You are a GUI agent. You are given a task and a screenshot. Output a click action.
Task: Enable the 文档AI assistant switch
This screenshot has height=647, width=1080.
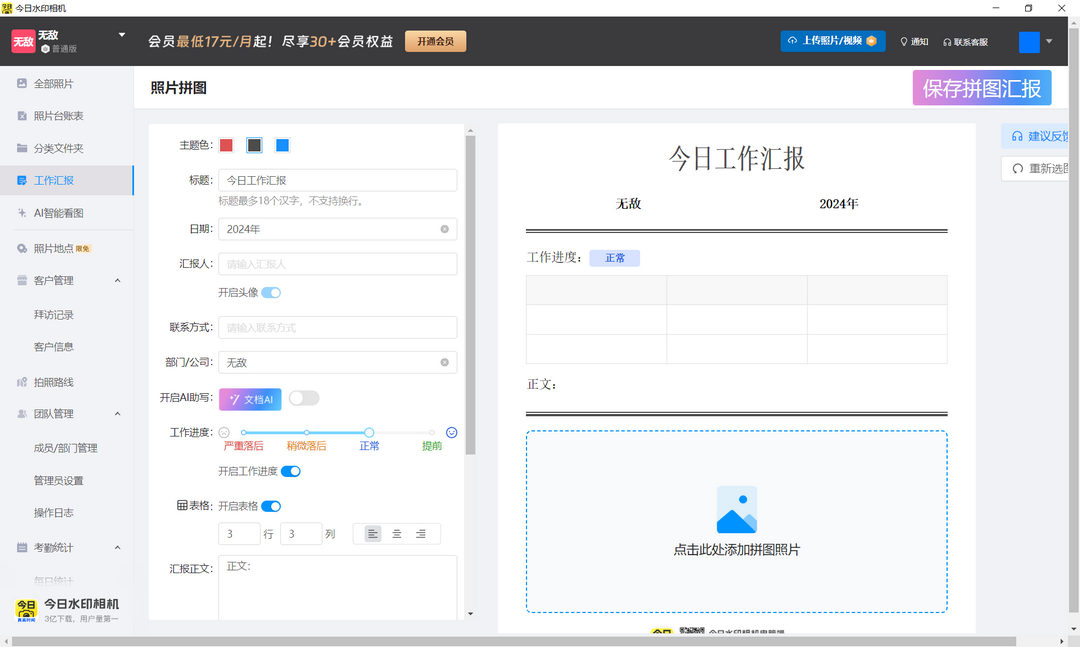point(304,399)
